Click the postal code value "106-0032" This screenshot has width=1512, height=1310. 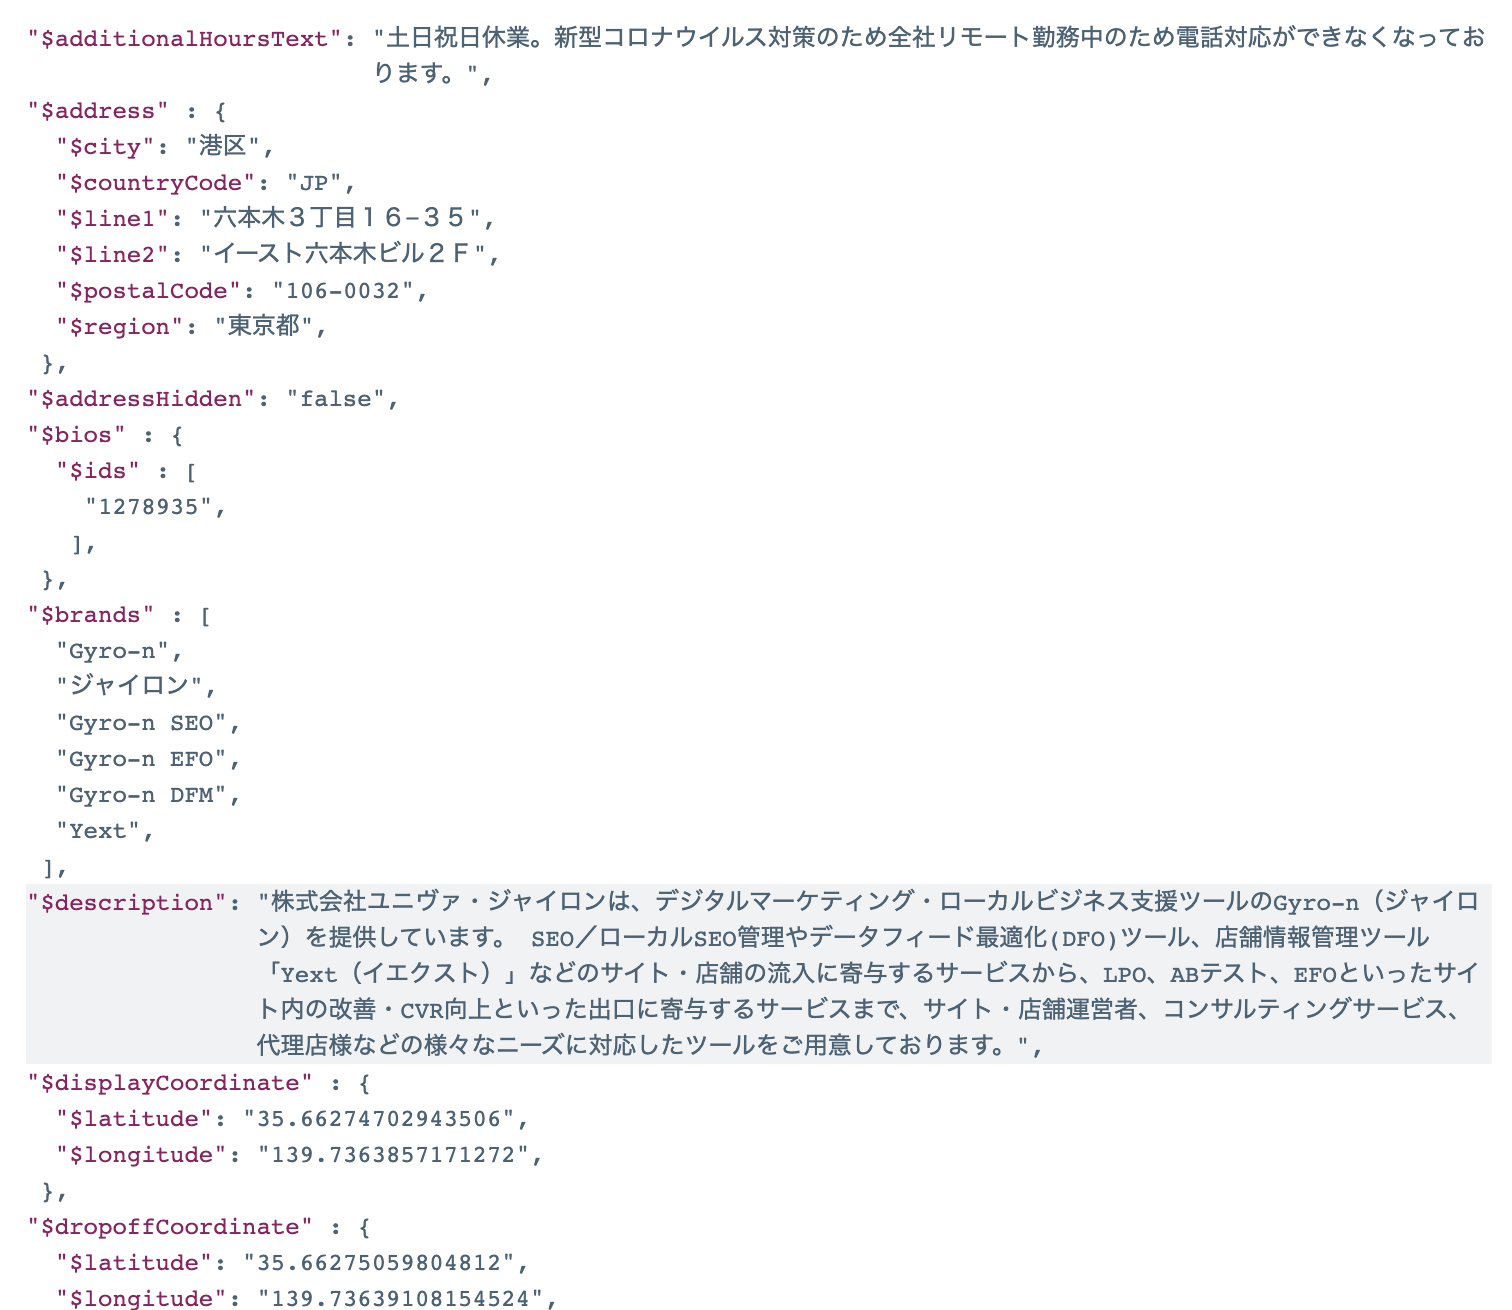tap(343, 291)
